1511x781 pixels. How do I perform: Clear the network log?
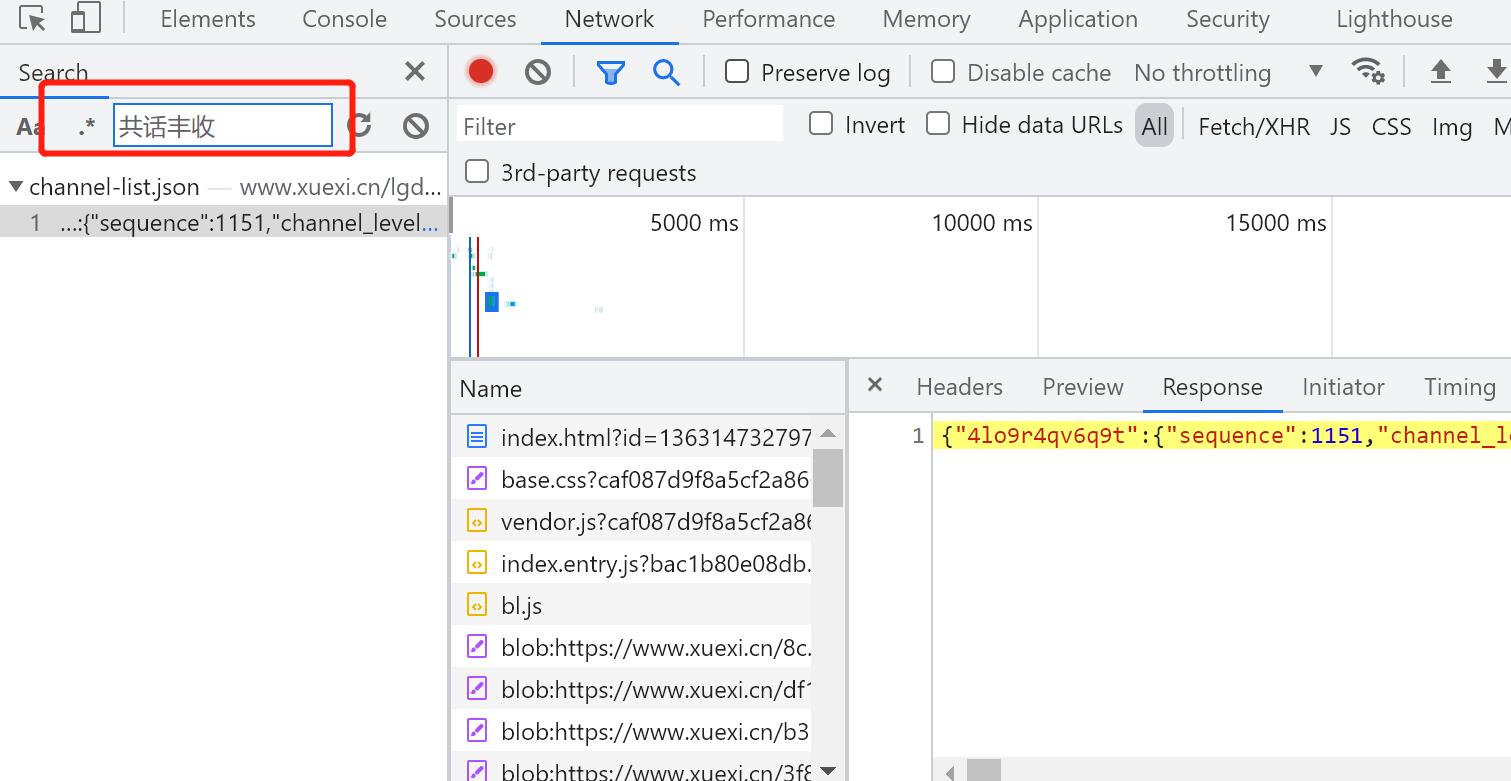pyautogui.click(x=538, y=71)
